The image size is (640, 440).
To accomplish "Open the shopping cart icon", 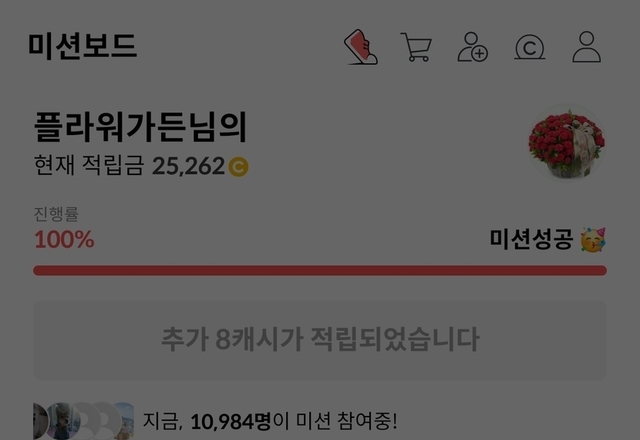I will [x=416, y=47].
